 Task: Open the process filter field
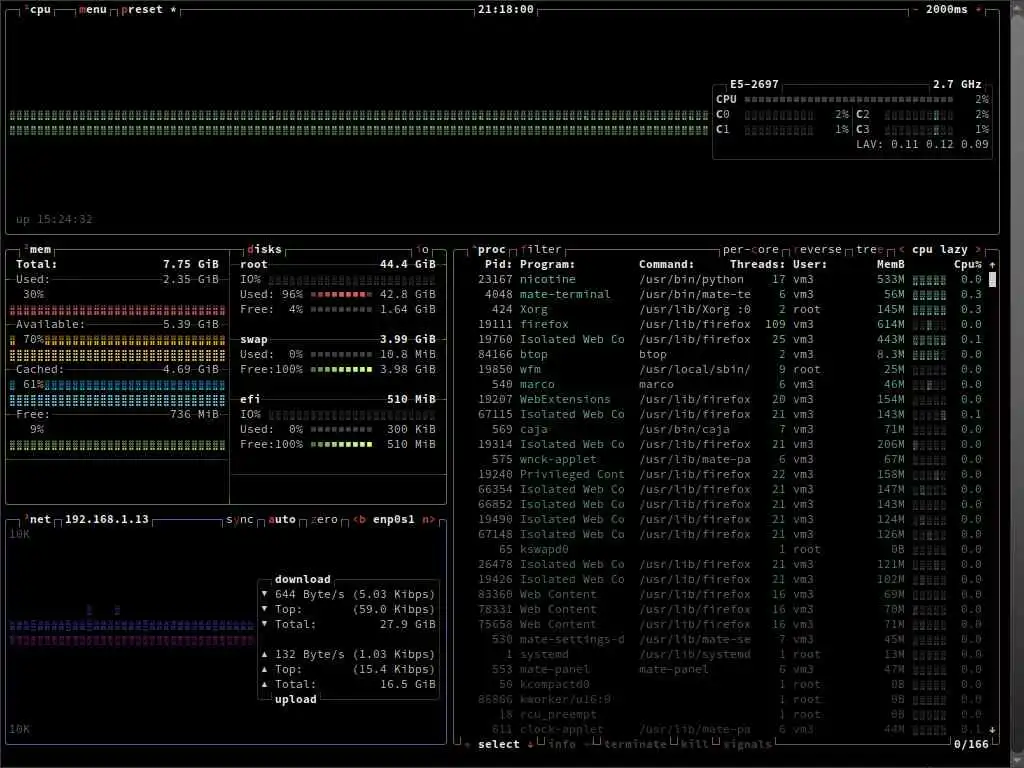pyautogui.click(x=541, y=249)
